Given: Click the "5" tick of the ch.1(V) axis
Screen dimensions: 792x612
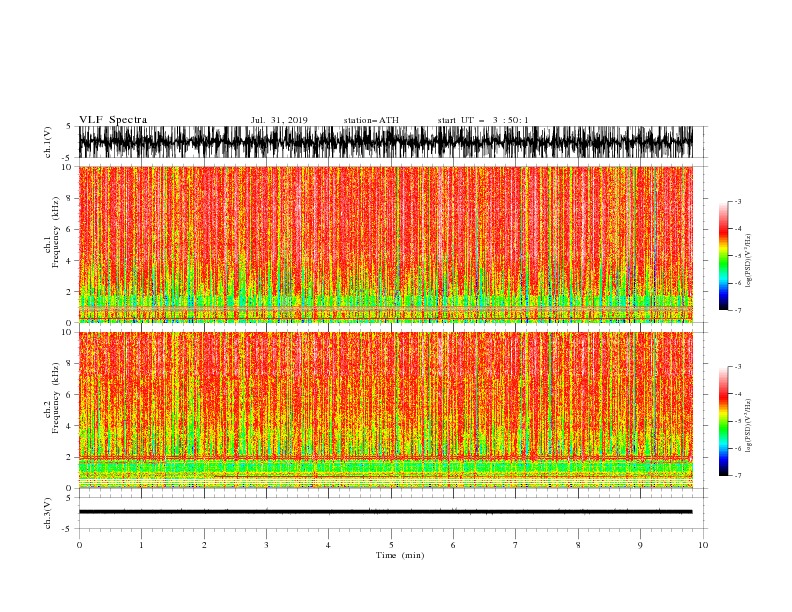Looking at the screenshot, I should (69, 126).
